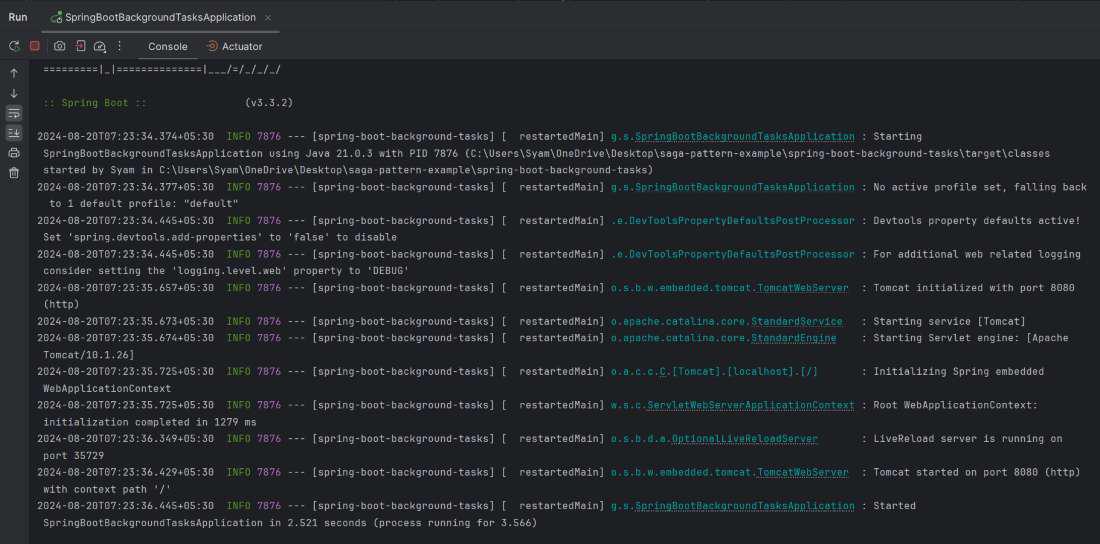
Task: Open the ServletWebServerApplicationContext link
Action: [751, 405]
